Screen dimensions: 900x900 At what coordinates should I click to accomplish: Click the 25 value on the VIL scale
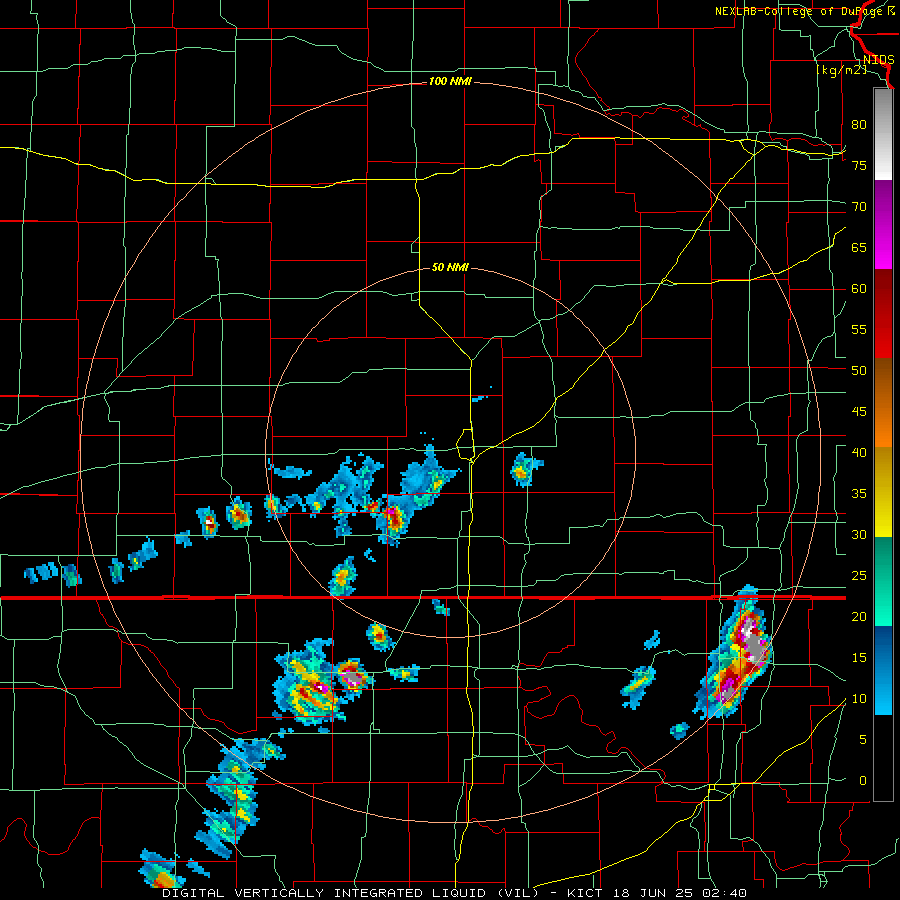click(859, 576)
